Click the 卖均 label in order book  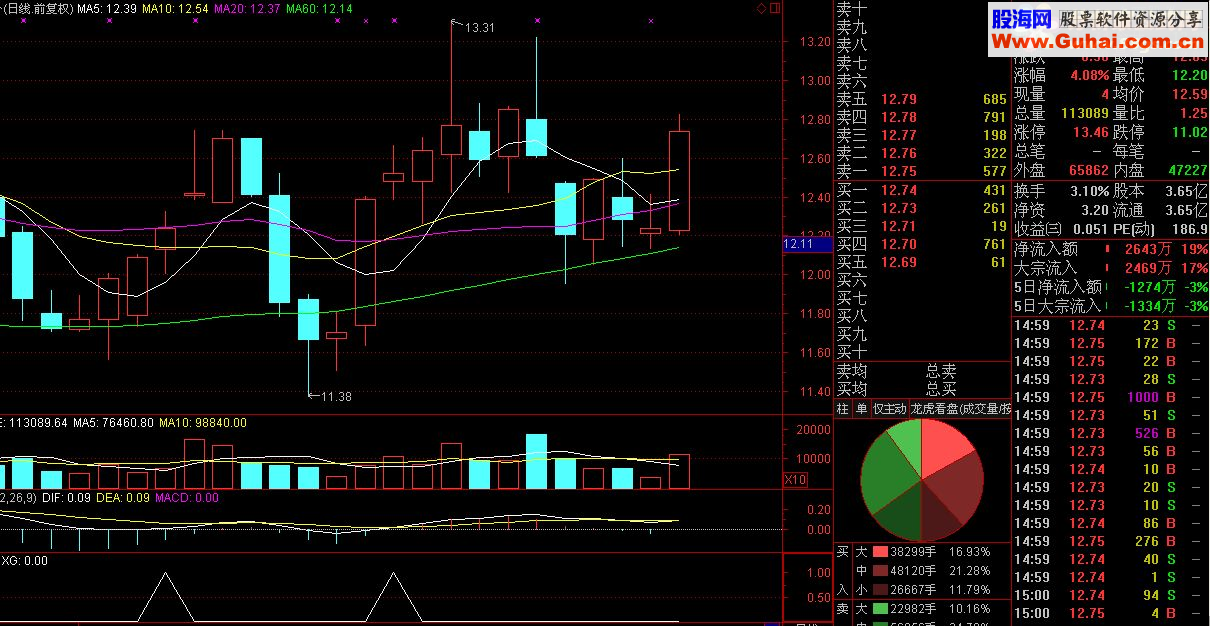[x=852, y=371]
